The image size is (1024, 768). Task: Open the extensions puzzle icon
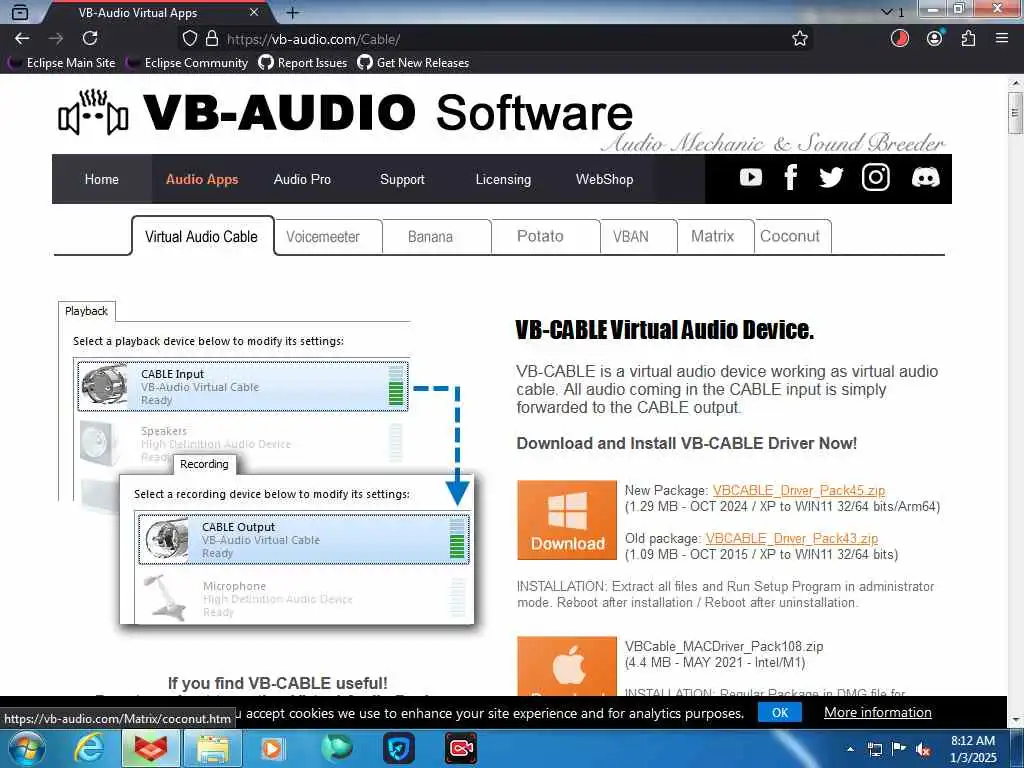tap(968, 39)
